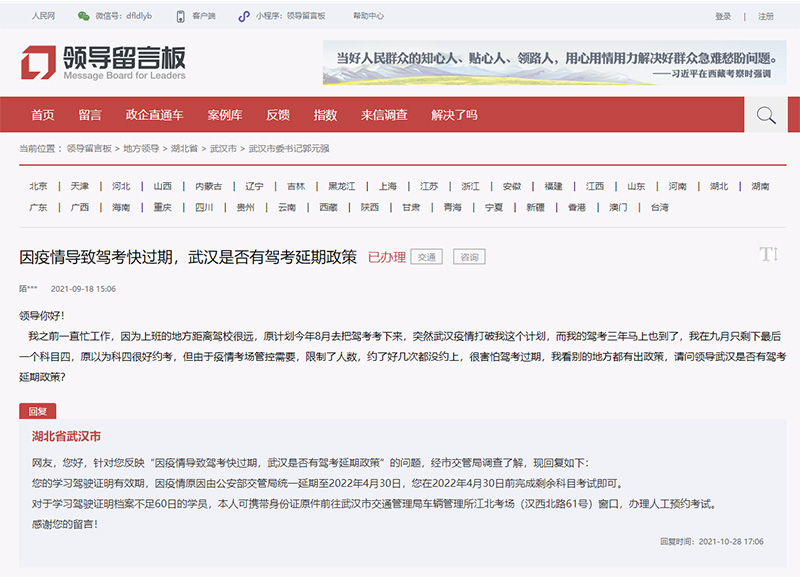
Task: Click 湖北省 in the breadcrumb
Action: click(x=184, y=148)
